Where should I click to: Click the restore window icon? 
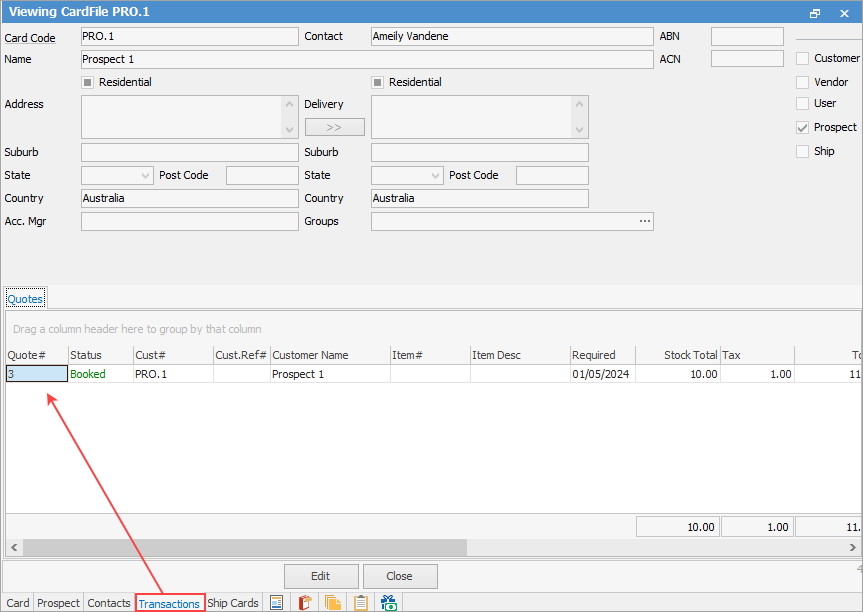815,13
